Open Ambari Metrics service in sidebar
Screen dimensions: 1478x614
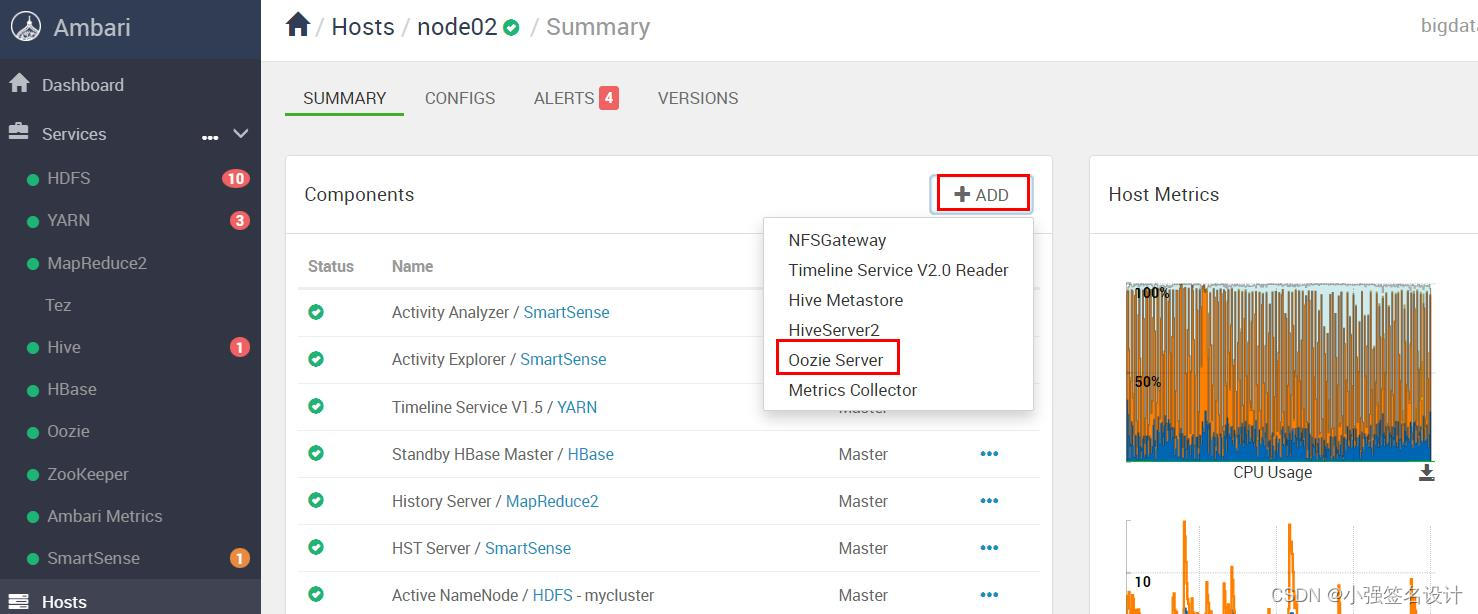coord(105,516)
